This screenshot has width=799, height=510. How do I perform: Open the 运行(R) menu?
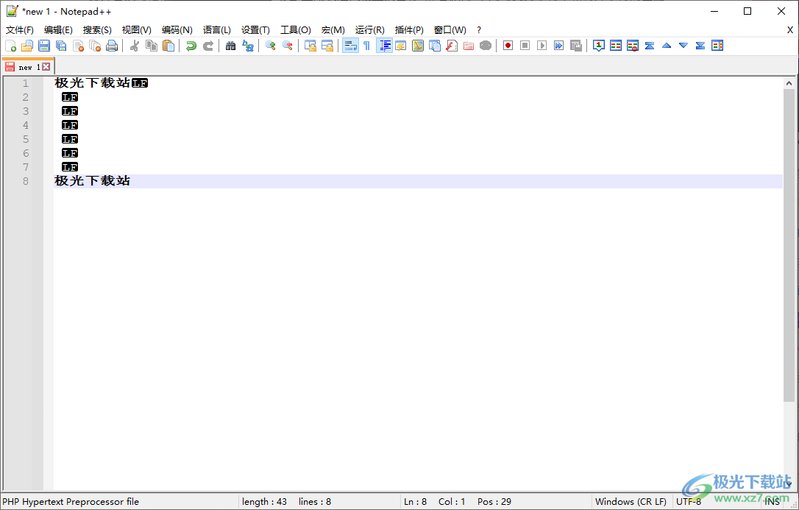(x=370, y=30)
